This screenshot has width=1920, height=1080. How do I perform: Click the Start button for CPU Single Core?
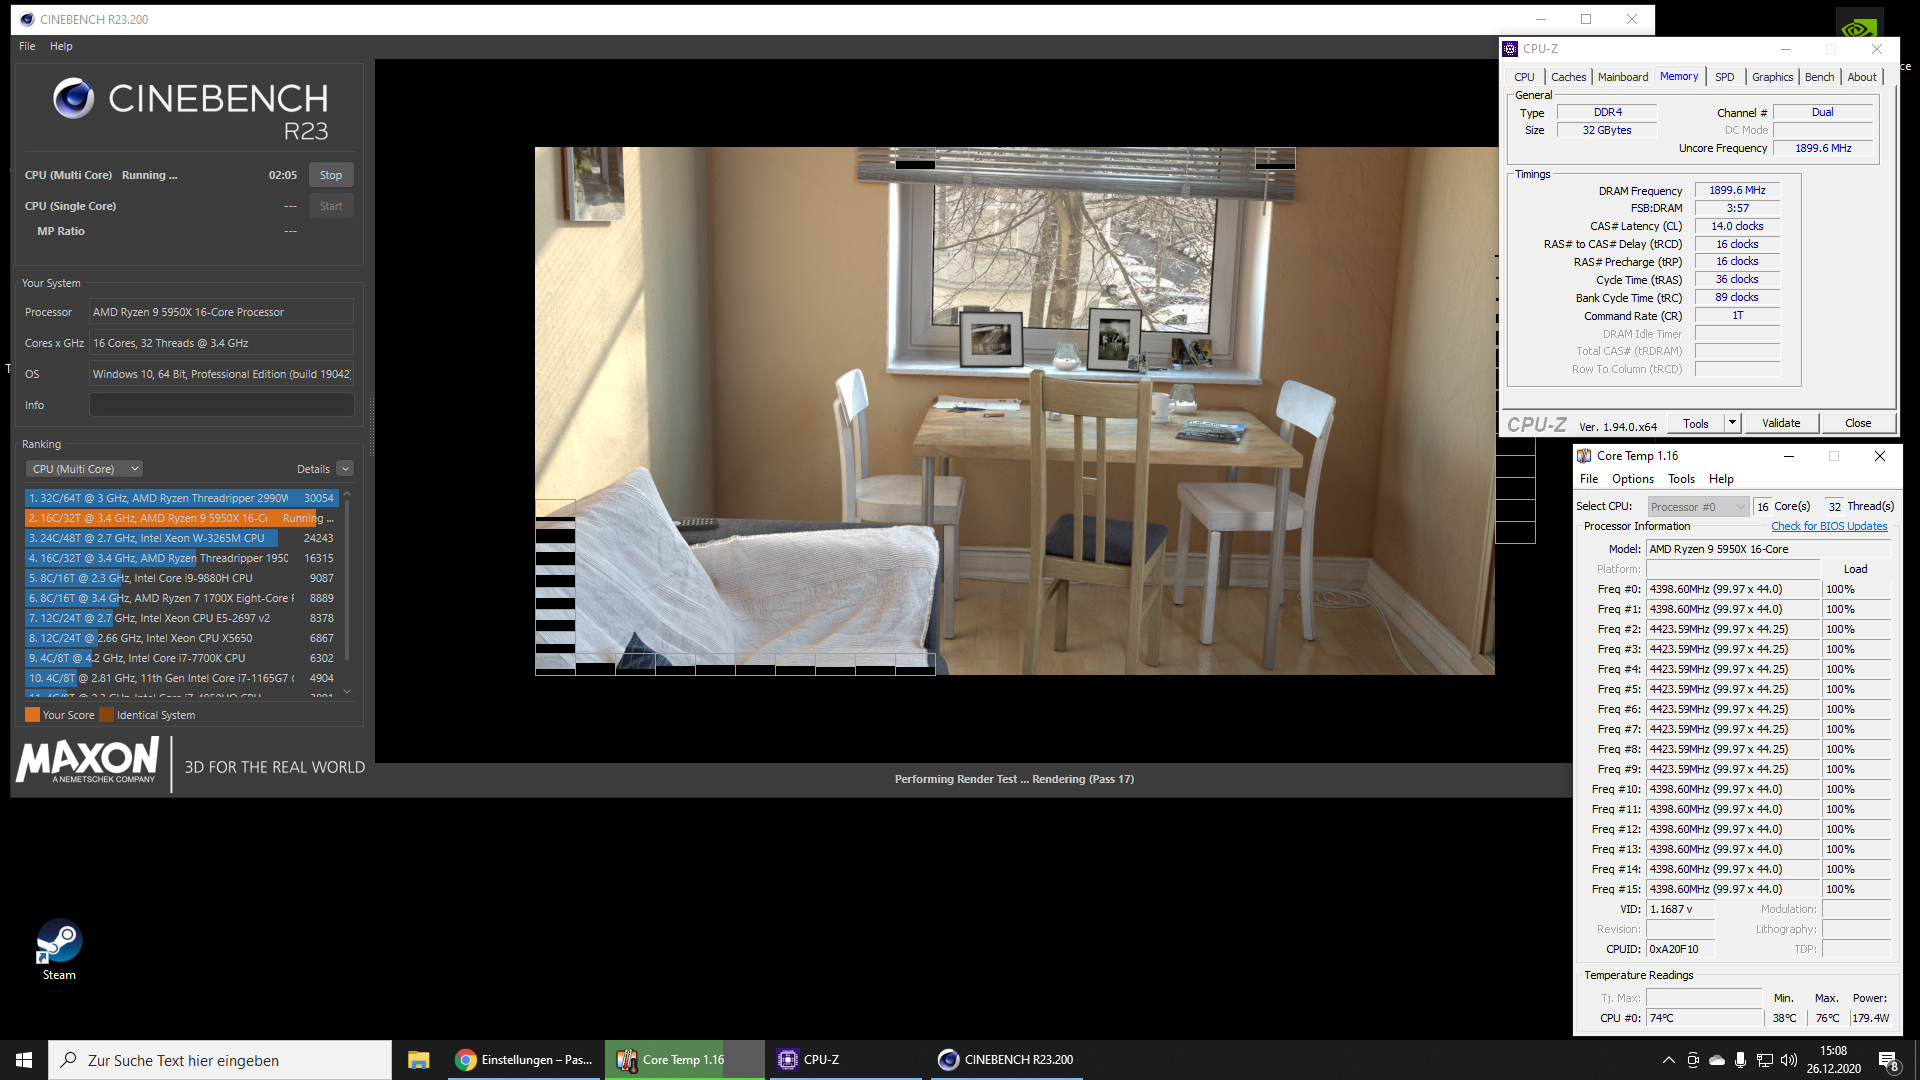point(331,206)
